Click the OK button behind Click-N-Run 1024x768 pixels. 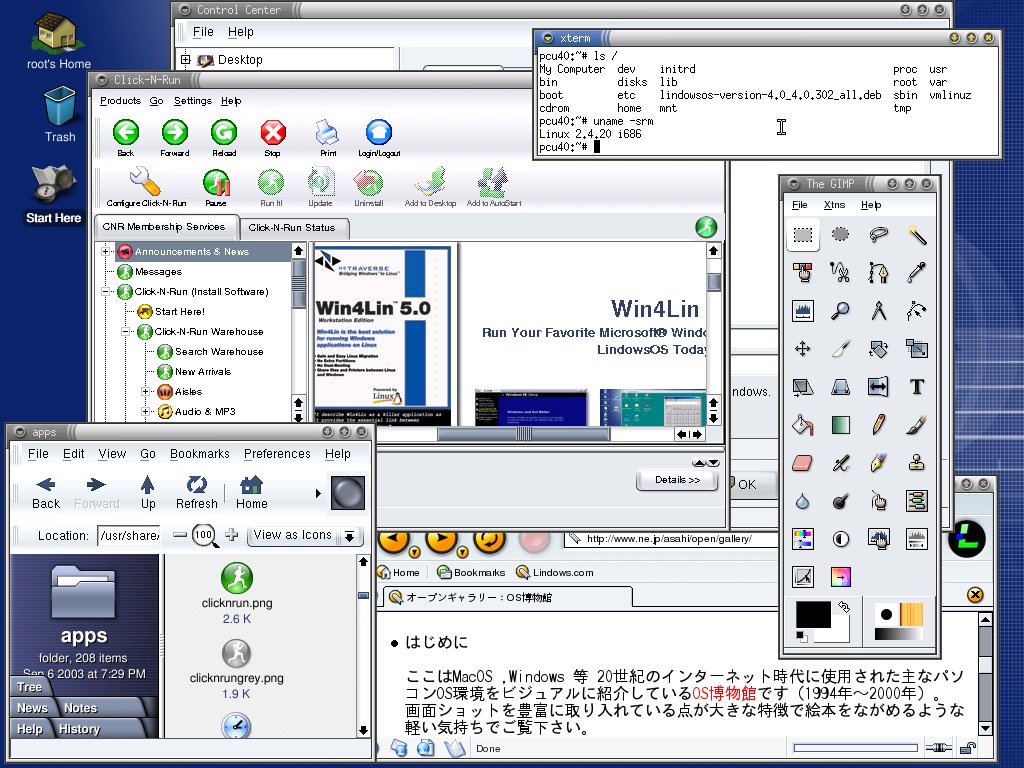point(746,484)
